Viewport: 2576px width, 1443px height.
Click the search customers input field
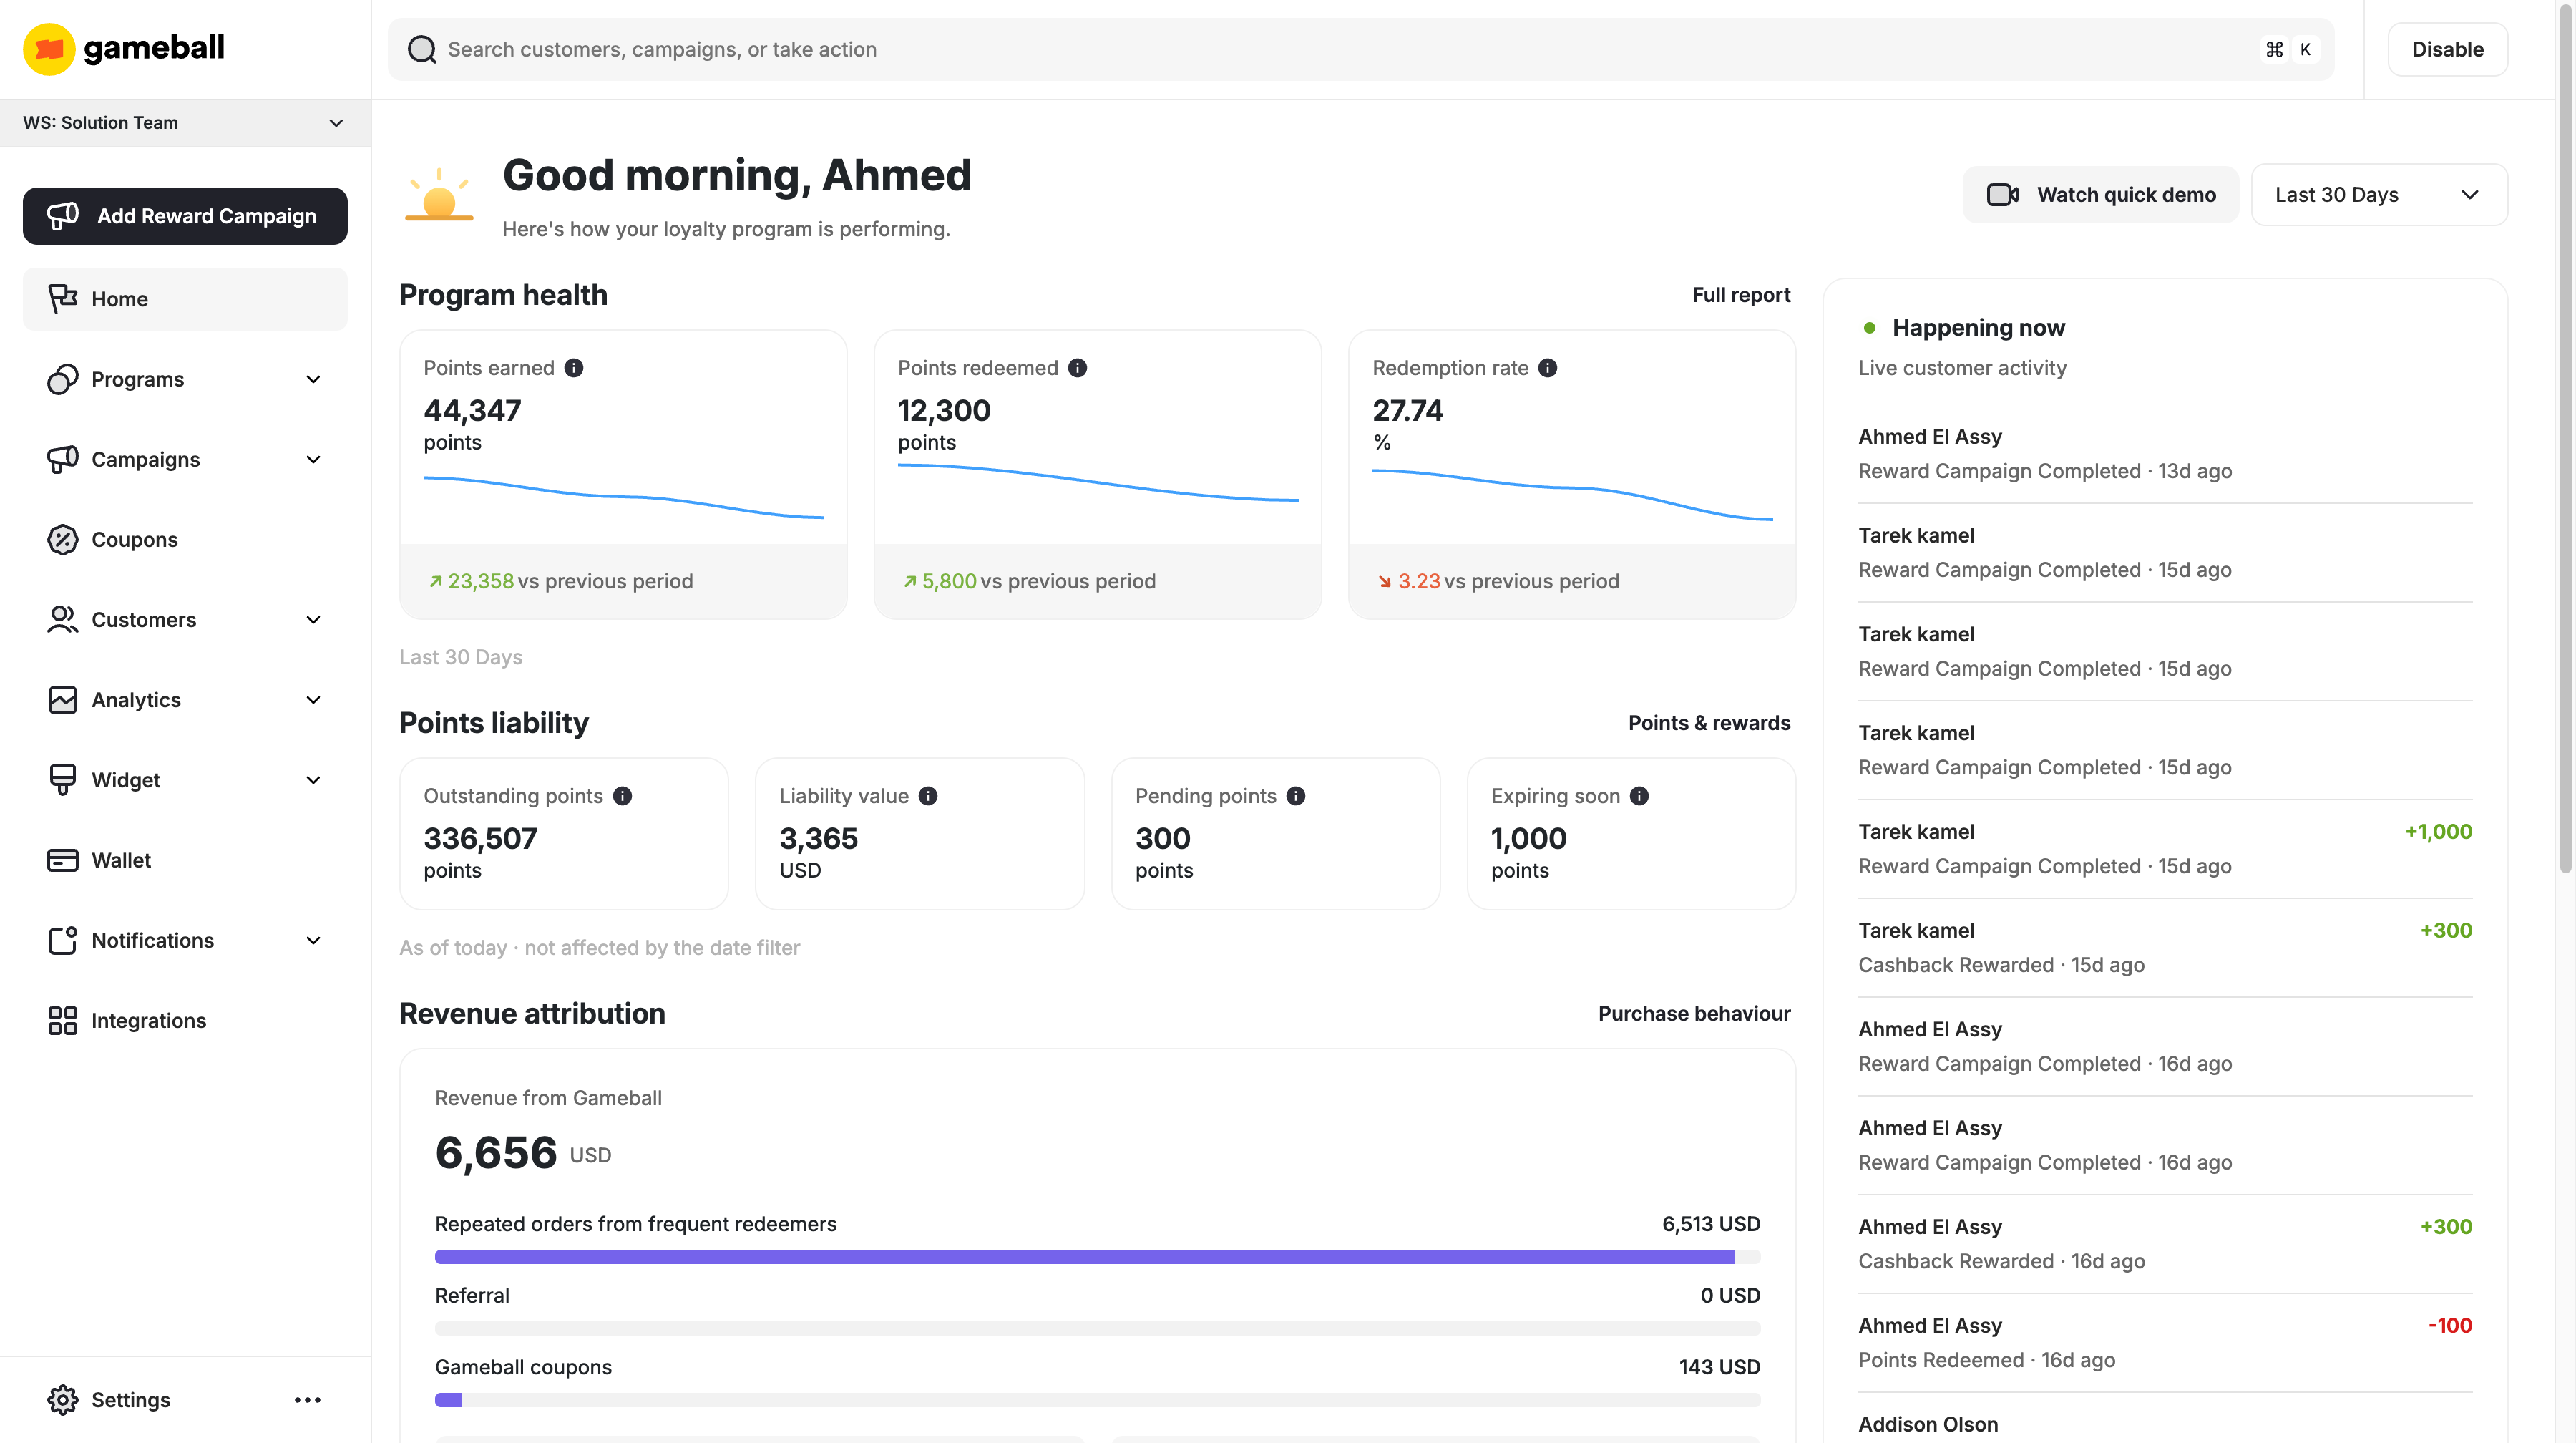tap(1360, 49)
